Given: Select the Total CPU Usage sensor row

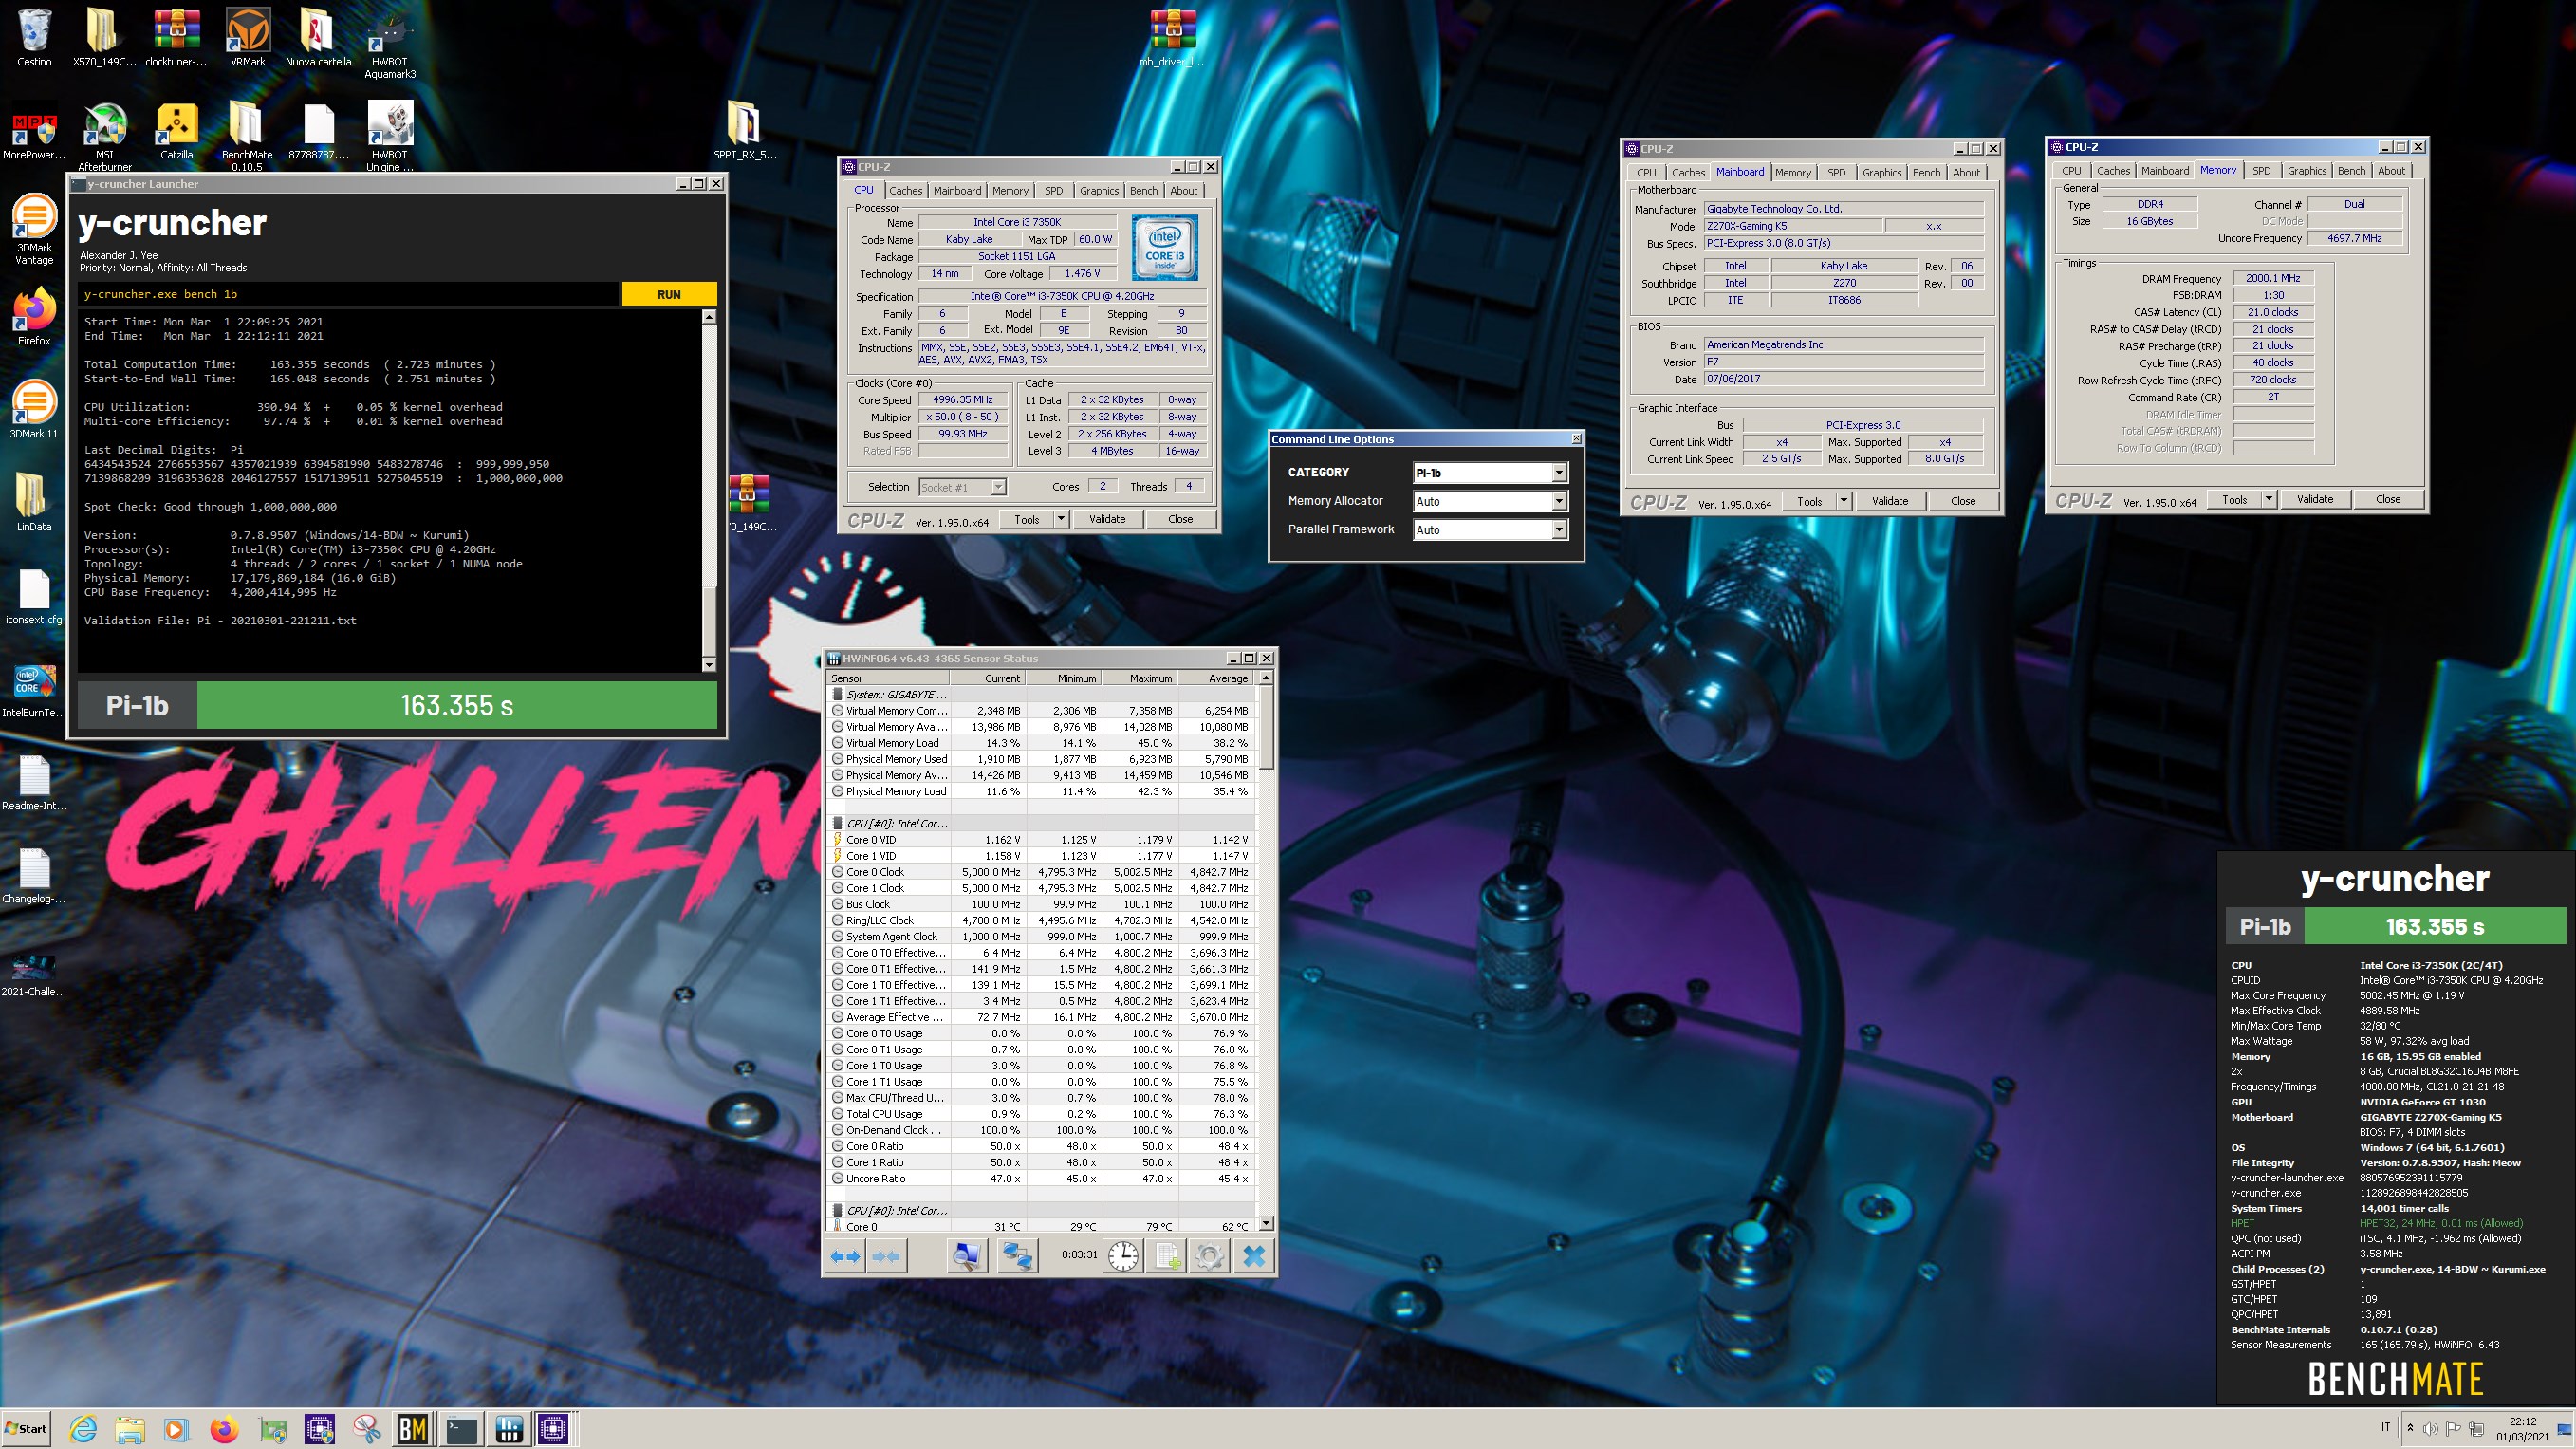Looking at the screenshot, I should [x=1040, y=1114].
